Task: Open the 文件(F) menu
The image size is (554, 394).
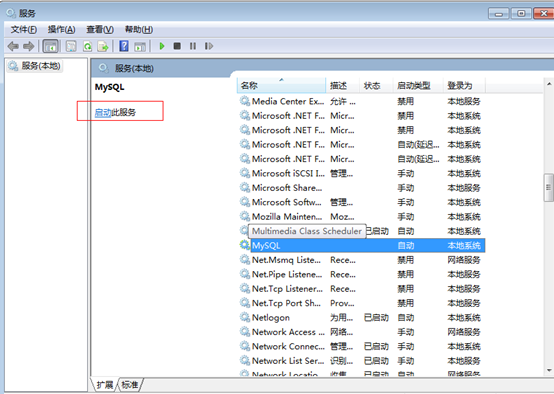Action: pyautogui.click(x=24, y=29)
